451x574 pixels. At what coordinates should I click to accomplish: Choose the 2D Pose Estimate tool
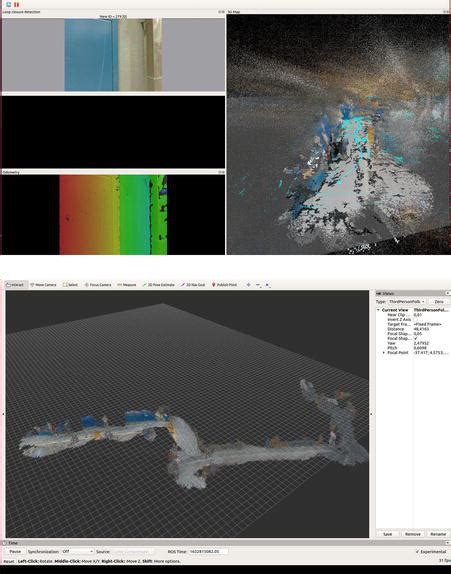click(159, 285)
